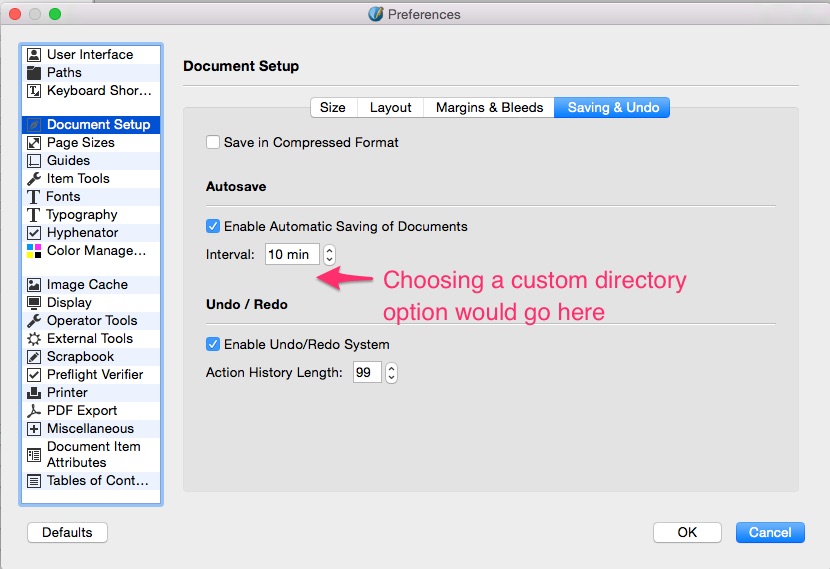Click the Scrapbook icon
Viewport: 830px width, 569px height.
[x=34, y=357]
